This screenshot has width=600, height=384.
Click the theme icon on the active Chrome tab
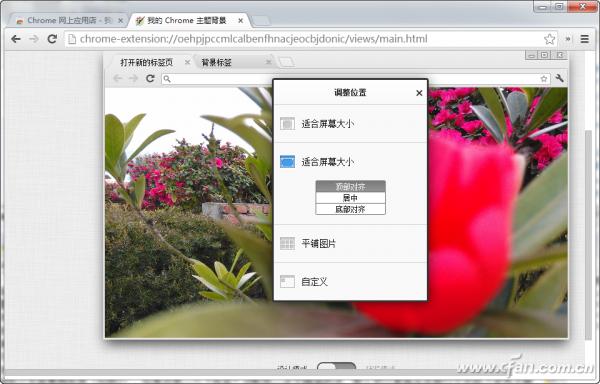pos(140,21)
